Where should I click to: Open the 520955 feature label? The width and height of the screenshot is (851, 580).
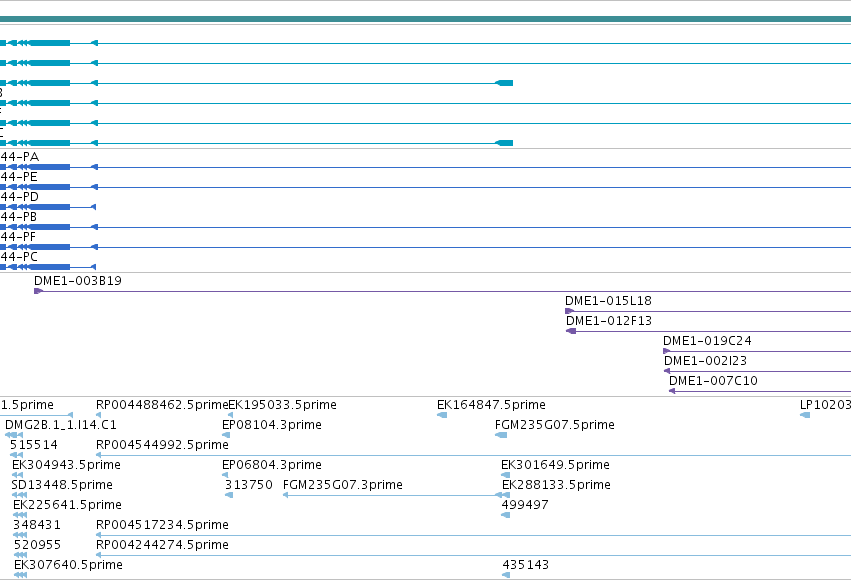coord(37,545)
